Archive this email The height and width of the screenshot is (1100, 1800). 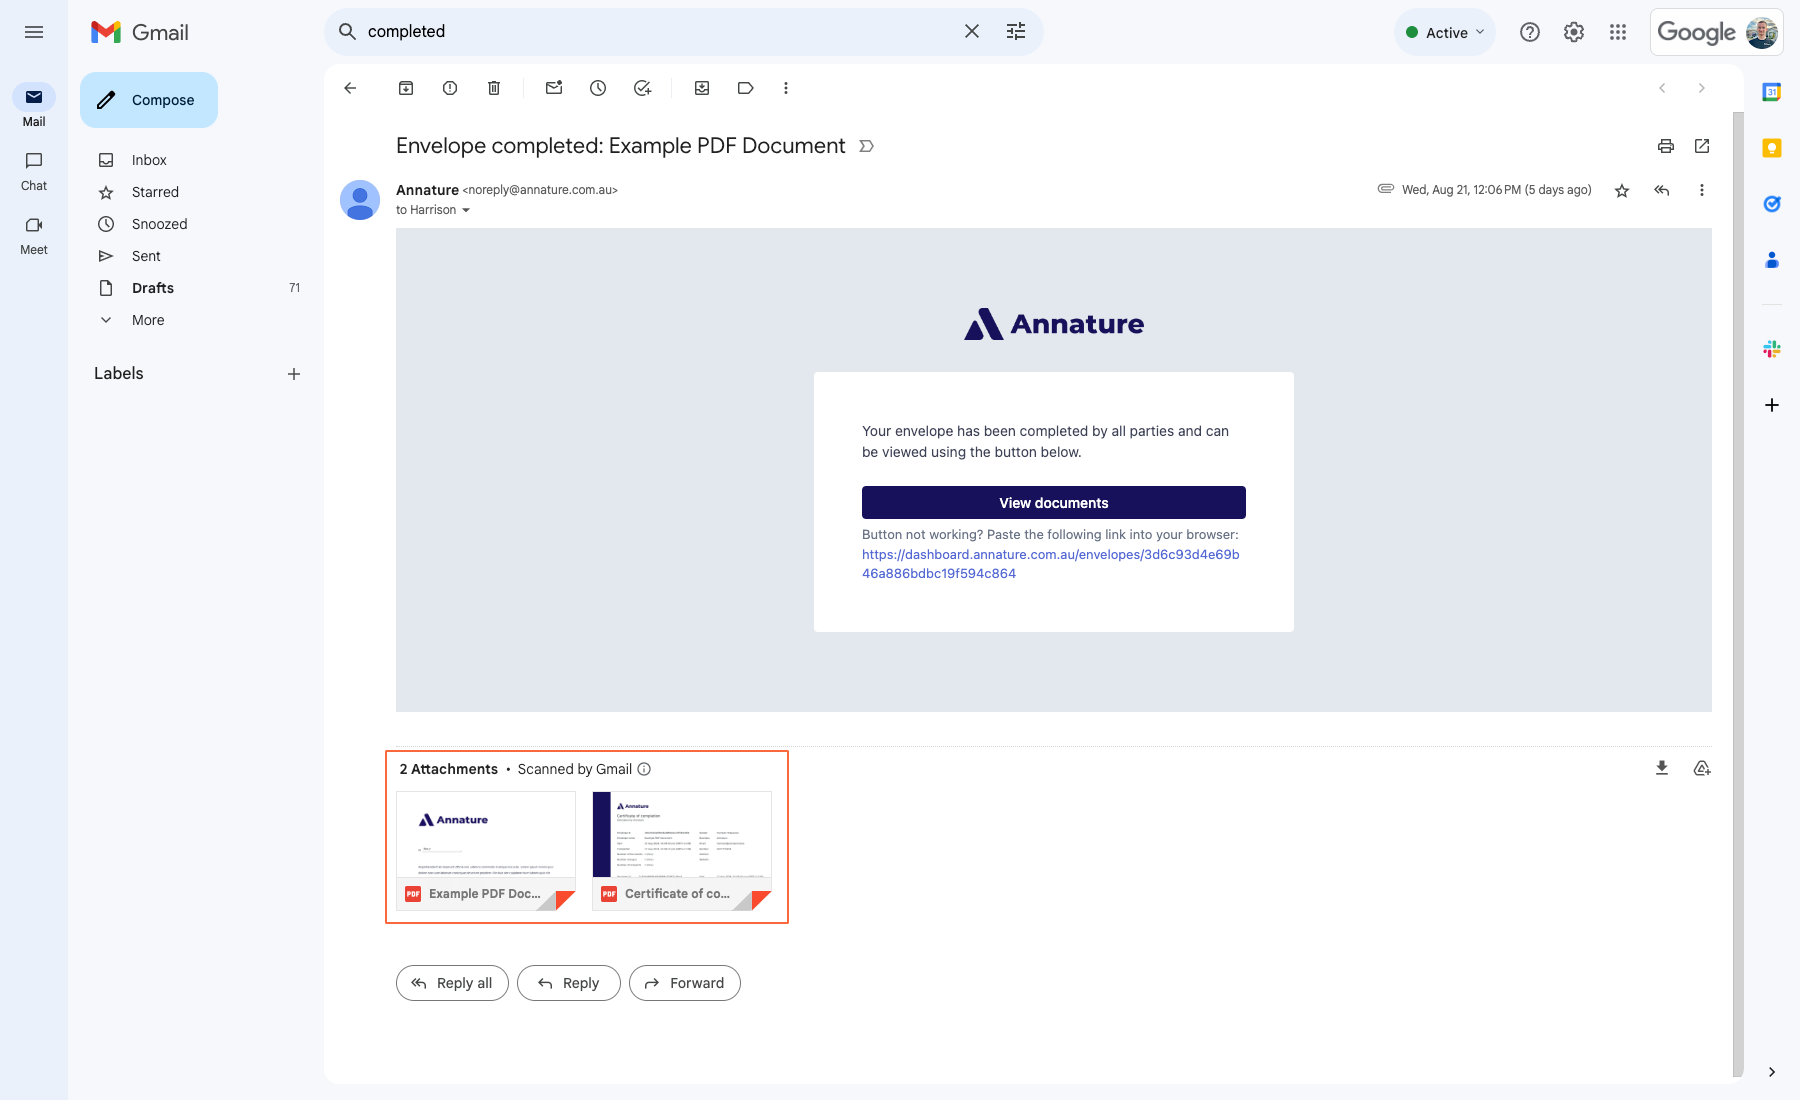pyautogui.click(x=406, y=88)
